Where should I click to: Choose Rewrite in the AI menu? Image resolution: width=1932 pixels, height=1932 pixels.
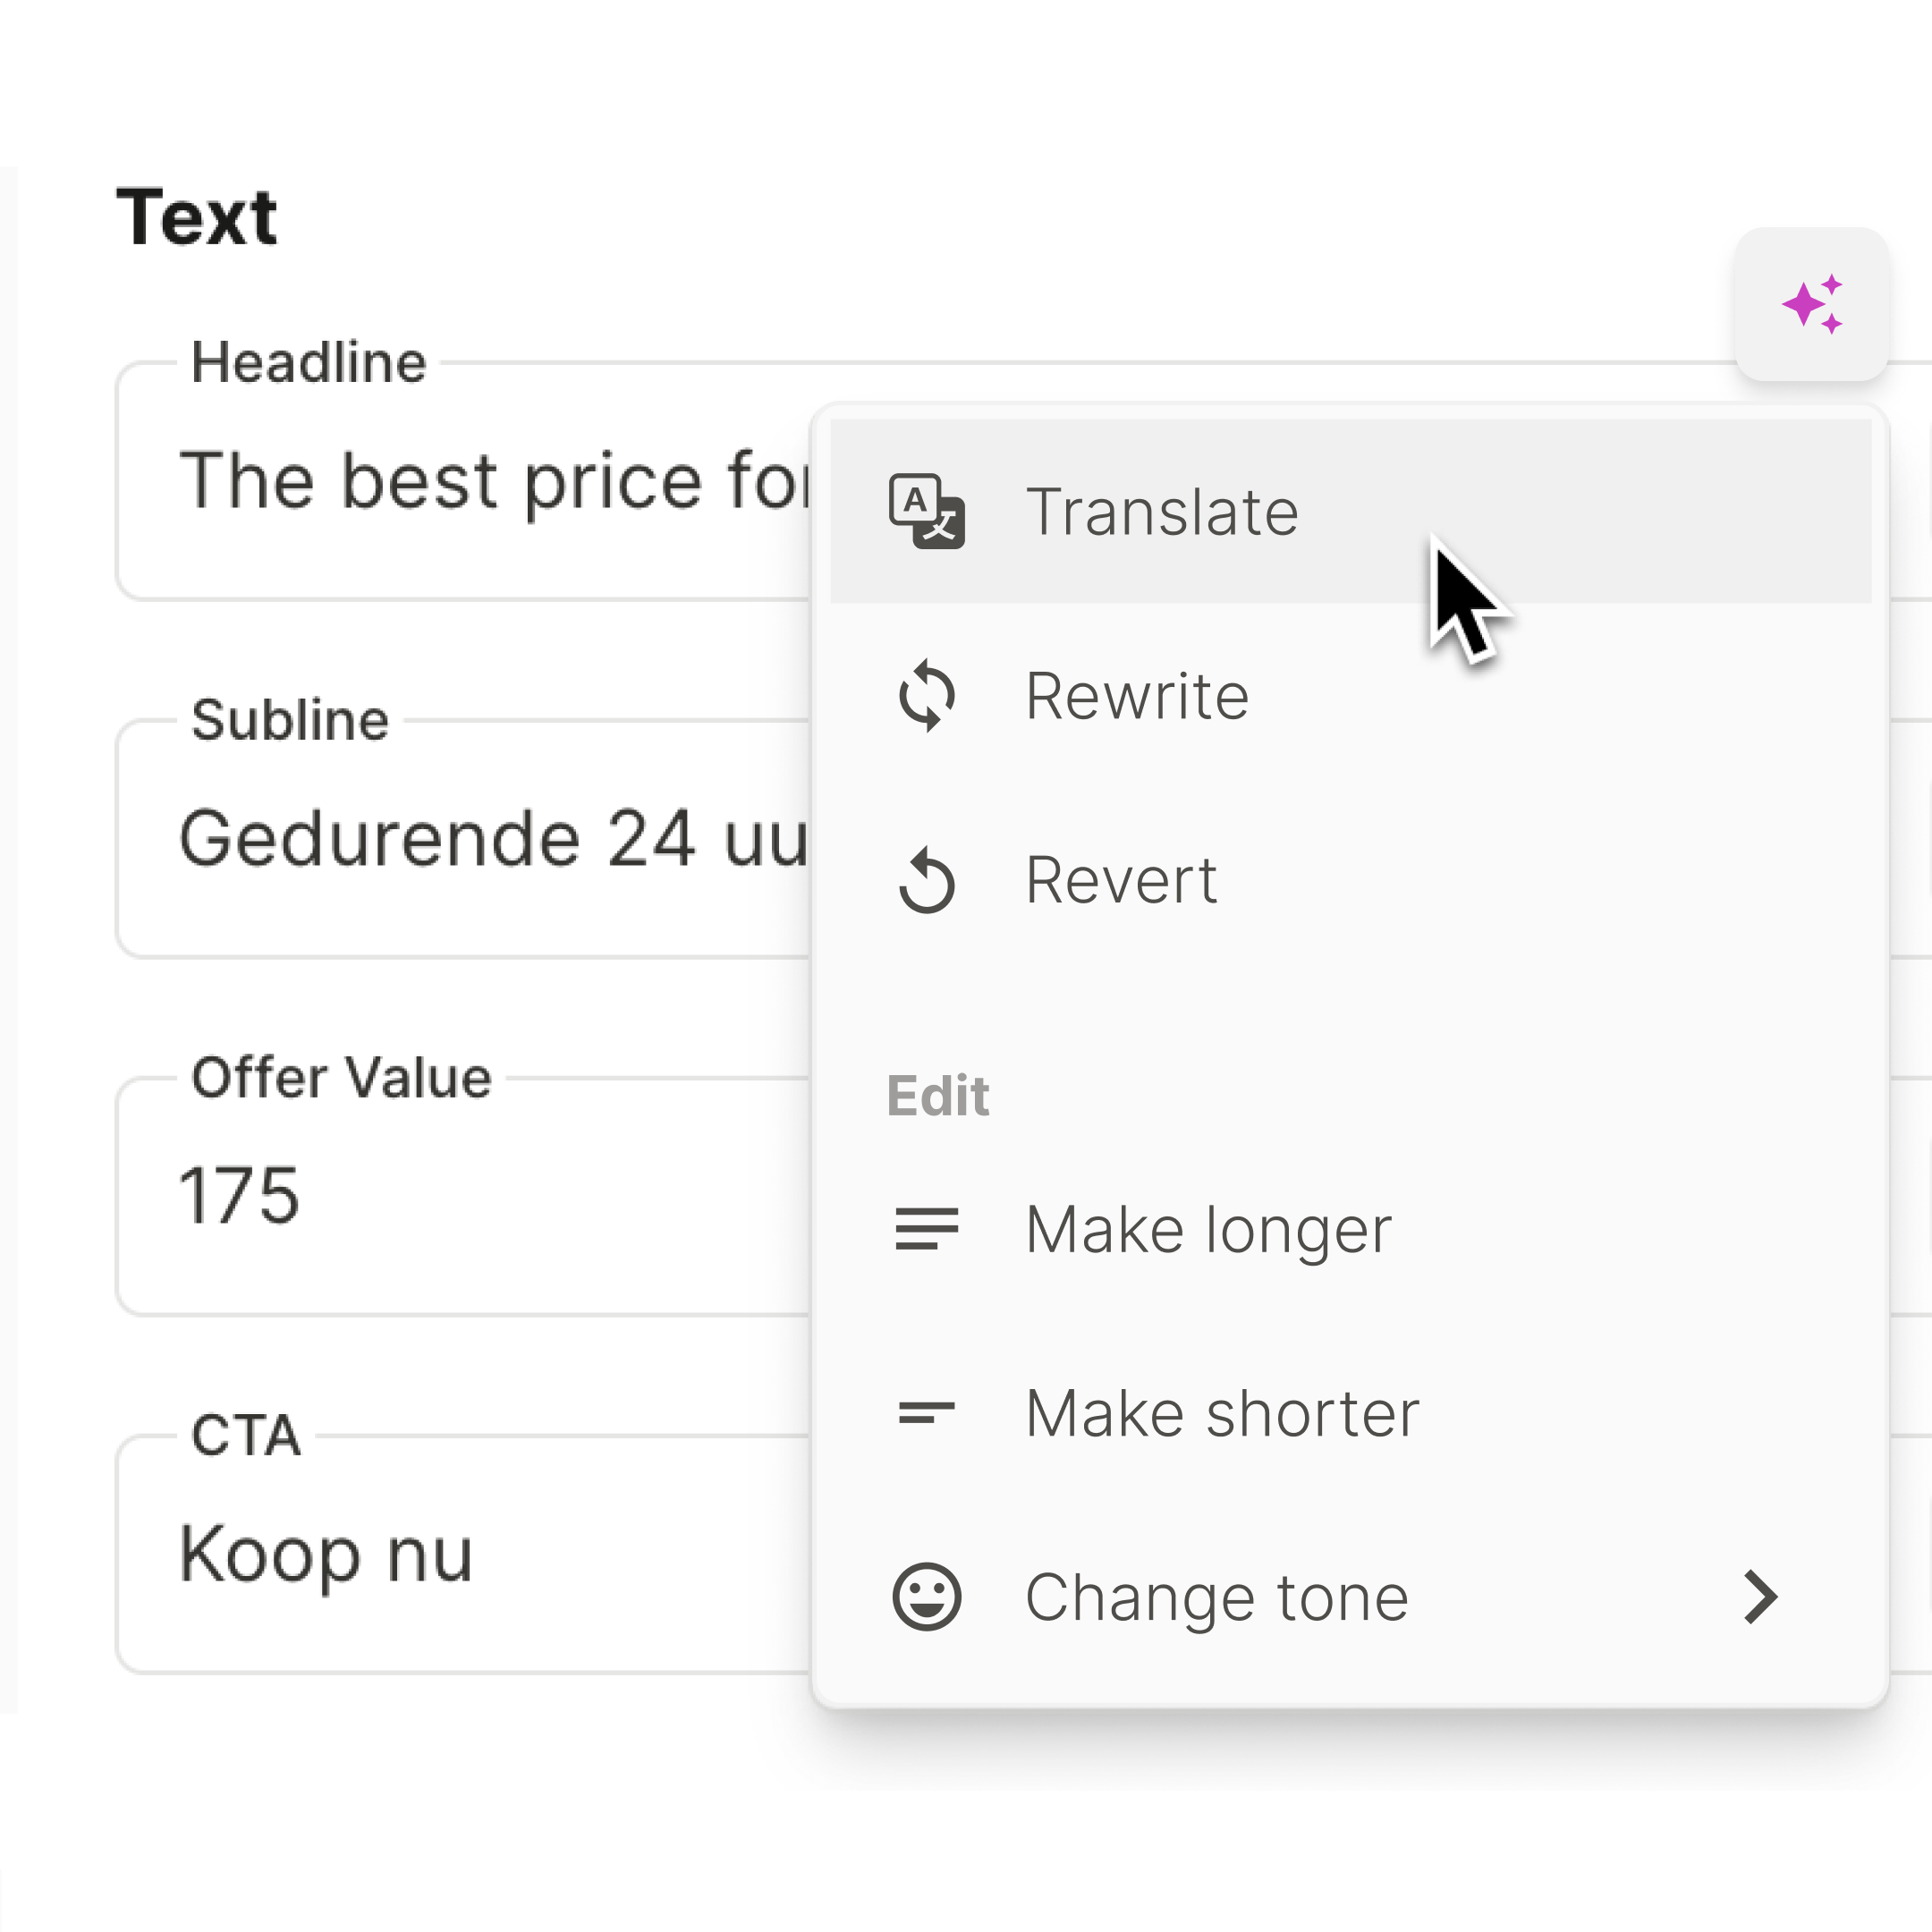pyautogui.click(x=1137, y=695)
